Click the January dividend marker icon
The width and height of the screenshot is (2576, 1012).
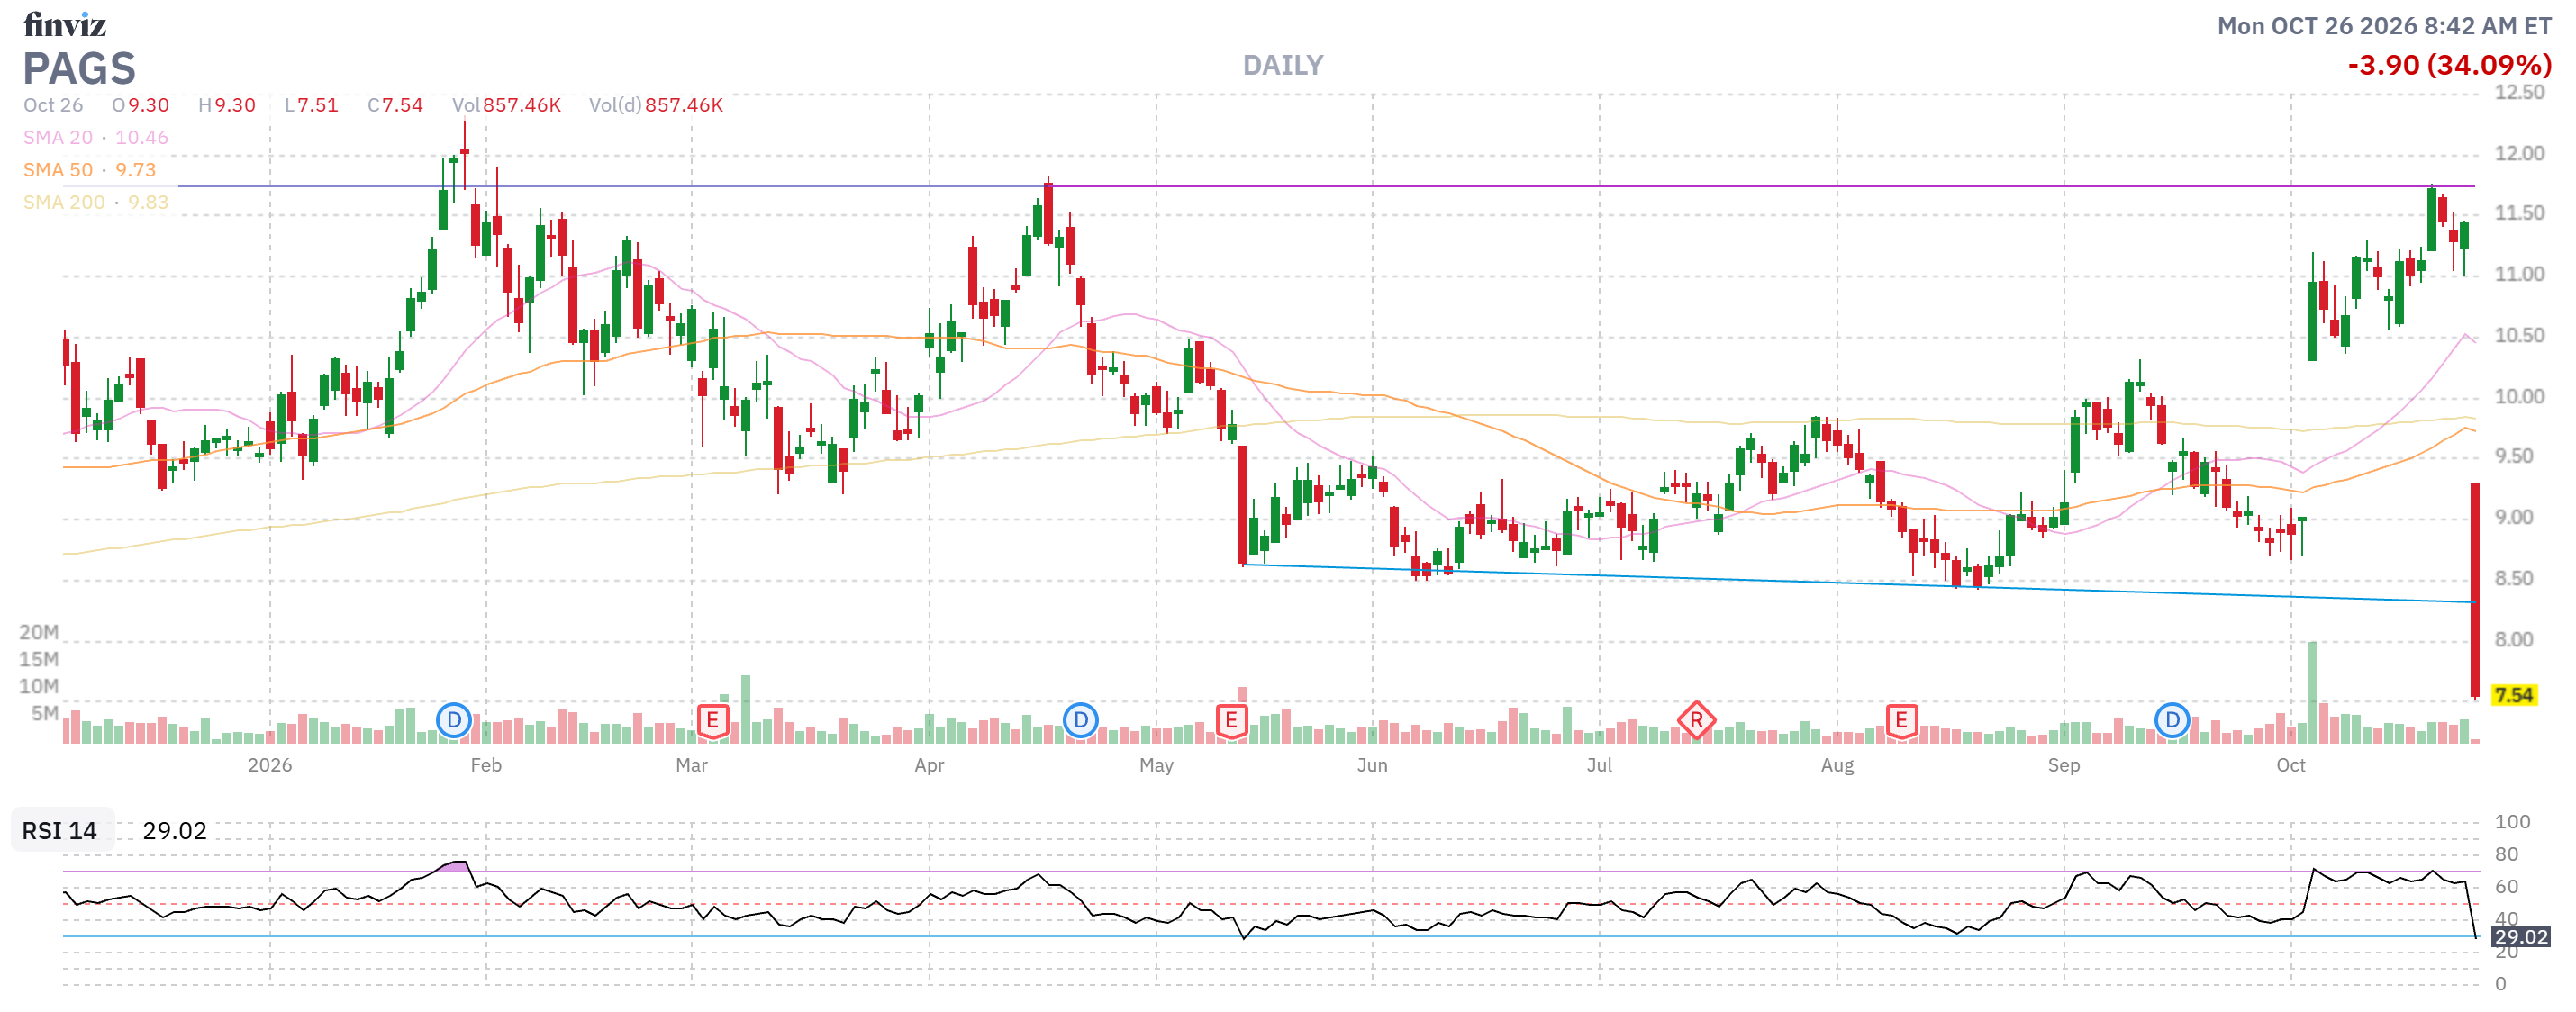(454, 719)
